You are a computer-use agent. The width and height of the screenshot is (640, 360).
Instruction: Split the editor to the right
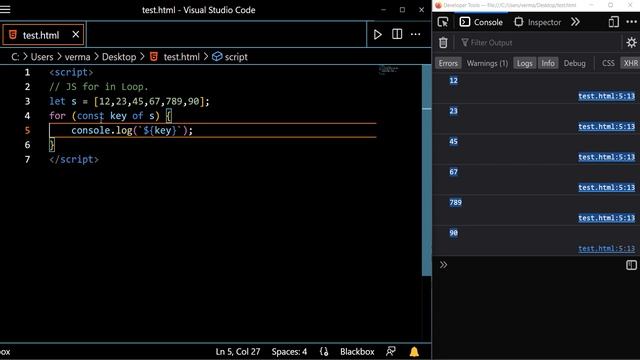pos(397,34)
